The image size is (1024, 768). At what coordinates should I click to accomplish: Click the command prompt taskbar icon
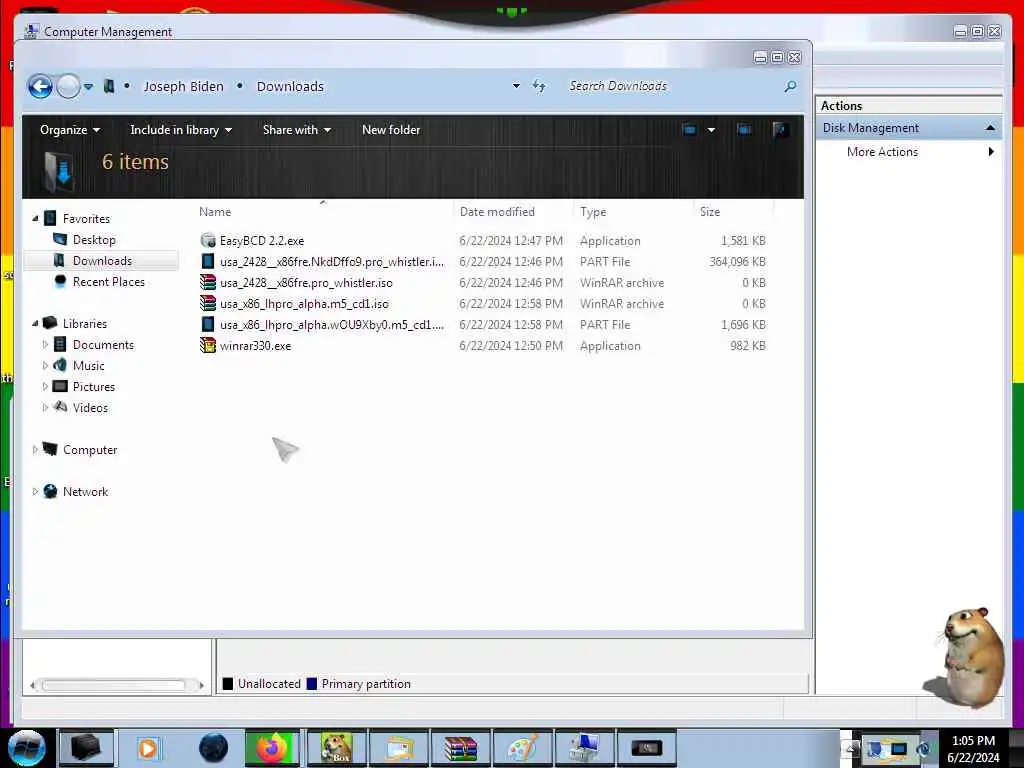point(647,748)
